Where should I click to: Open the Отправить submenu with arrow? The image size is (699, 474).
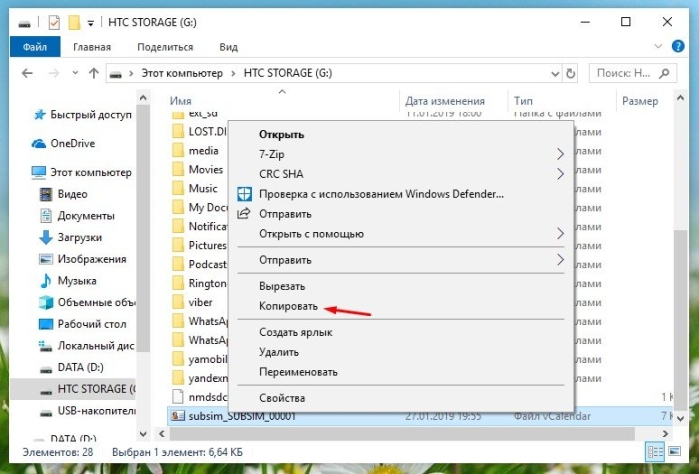(x=401, y=260)
